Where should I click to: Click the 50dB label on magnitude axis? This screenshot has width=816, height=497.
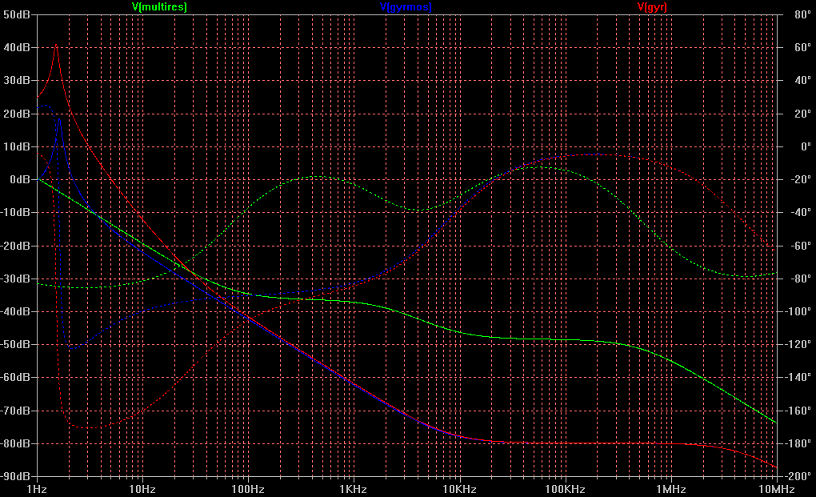tap(17, 15)
